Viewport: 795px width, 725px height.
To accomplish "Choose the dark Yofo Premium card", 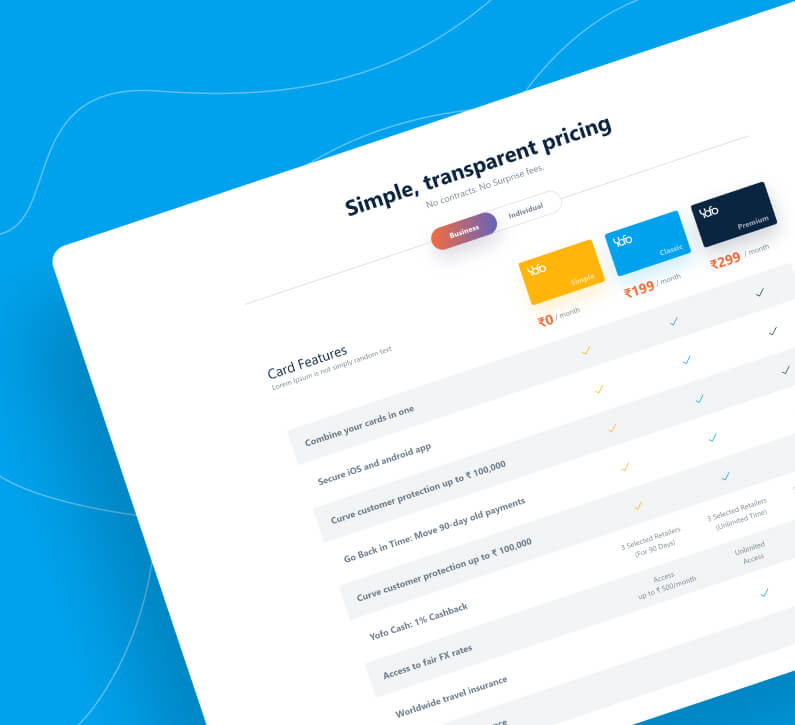I will click(734, 214).
